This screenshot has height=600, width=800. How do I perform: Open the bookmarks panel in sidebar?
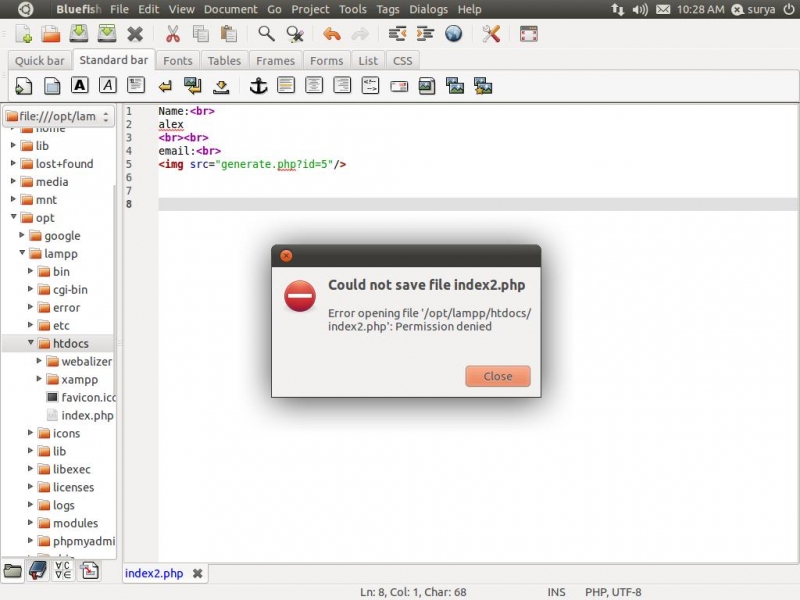coord(38,571)
